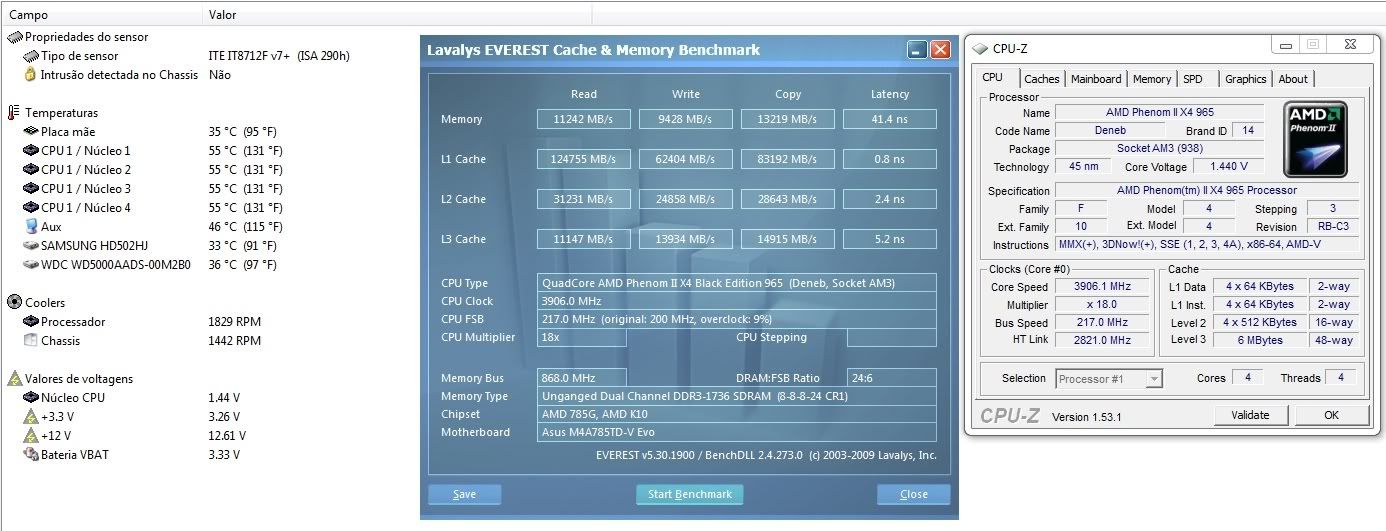The image size is (1386, 531).
Task: Click the CPU 1 / Núcleo 2 icon
Action: (31, 170)
